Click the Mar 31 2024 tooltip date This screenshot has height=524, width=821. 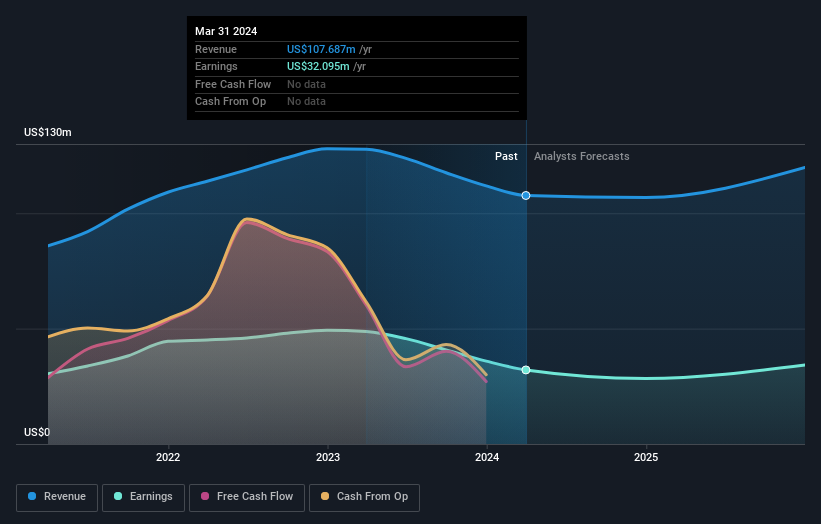226,31
